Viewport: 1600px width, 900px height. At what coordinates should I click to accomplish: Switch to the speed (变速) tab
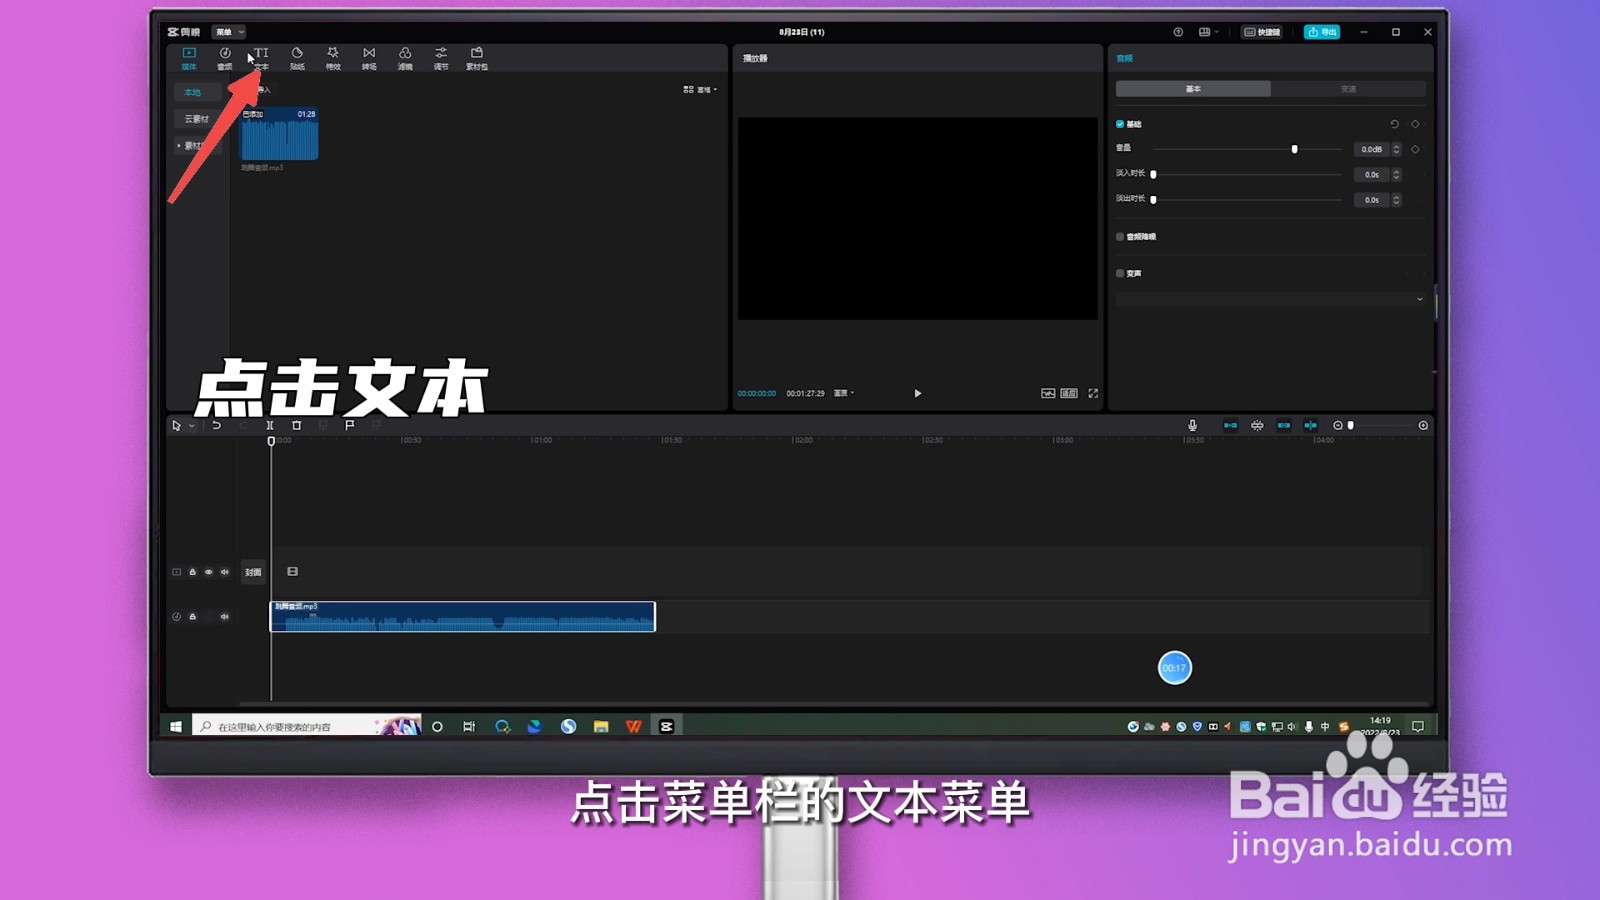pos(1348,89)
